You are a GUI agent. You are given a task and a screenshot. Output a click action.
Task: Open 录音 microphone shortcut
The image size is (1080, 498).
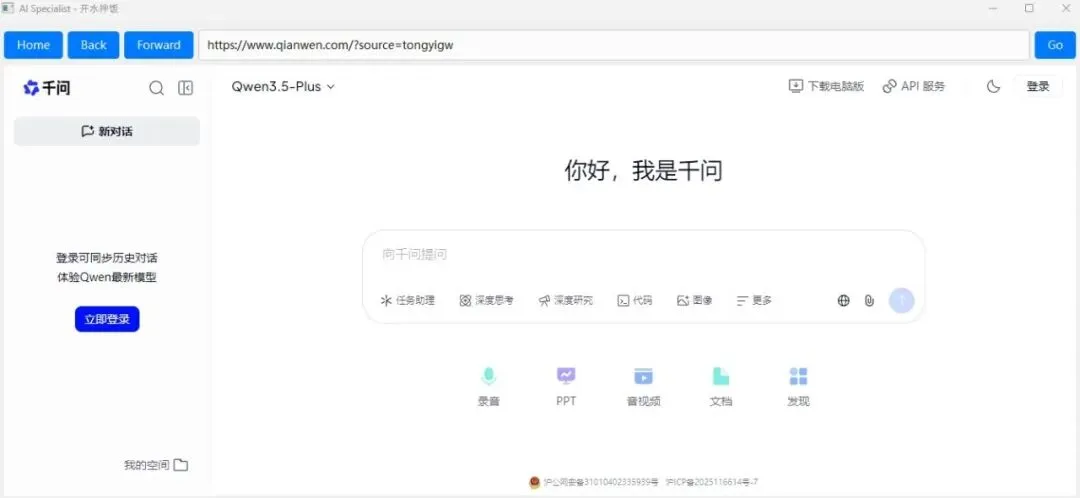(488, 386)
